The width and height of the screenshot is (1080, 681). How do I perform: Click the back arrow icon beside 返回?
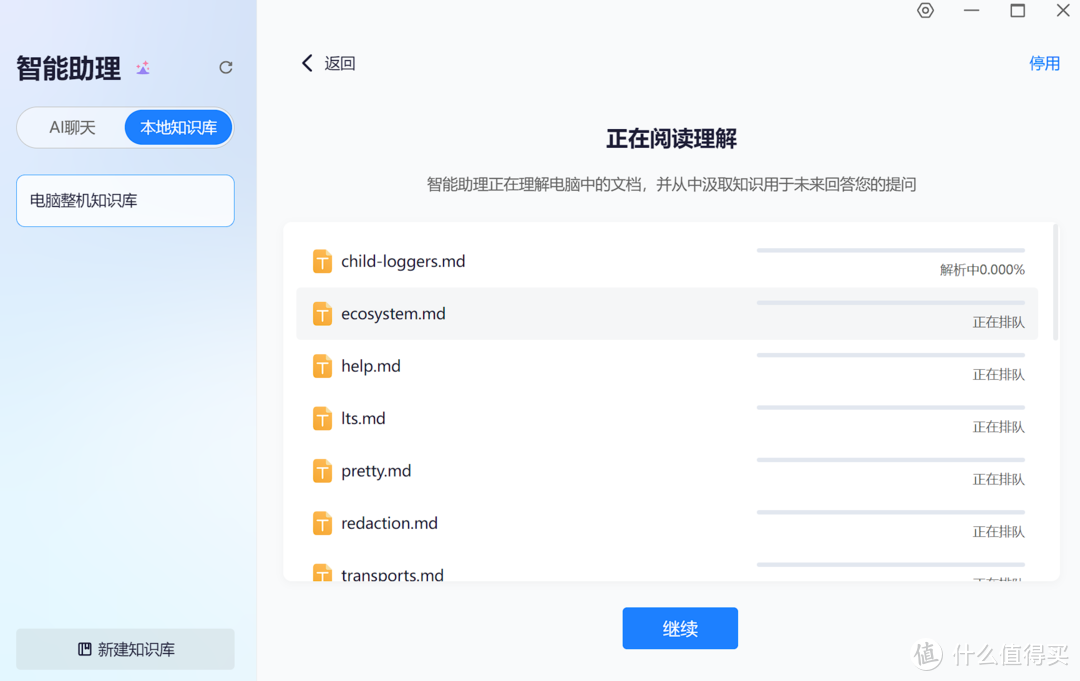tap(307, 62)
